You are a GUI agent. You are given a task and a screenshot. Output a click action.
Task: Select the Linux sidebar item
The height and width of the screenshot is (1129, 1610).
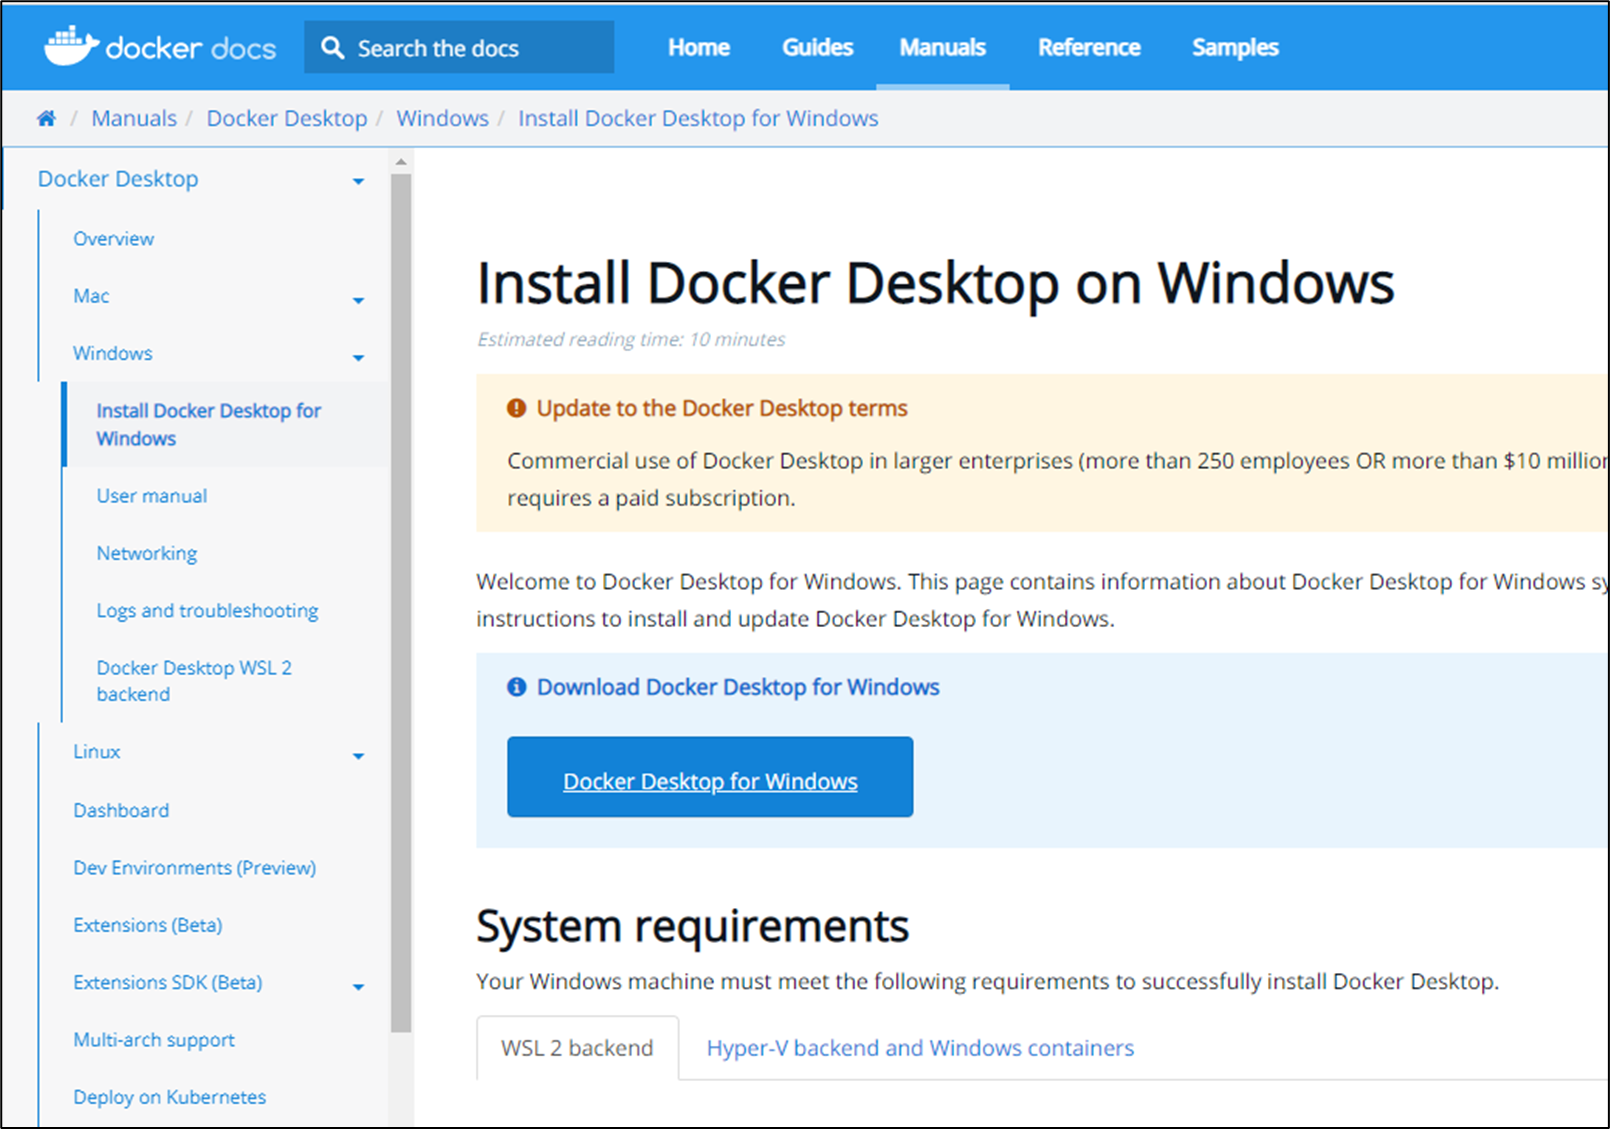coord(97,752)
